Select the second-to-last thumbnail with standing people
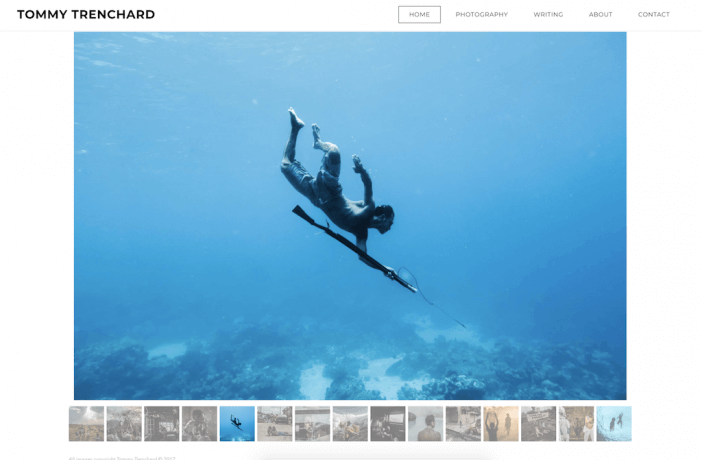This screenshot has width=702, height=460. pos(576,424)
